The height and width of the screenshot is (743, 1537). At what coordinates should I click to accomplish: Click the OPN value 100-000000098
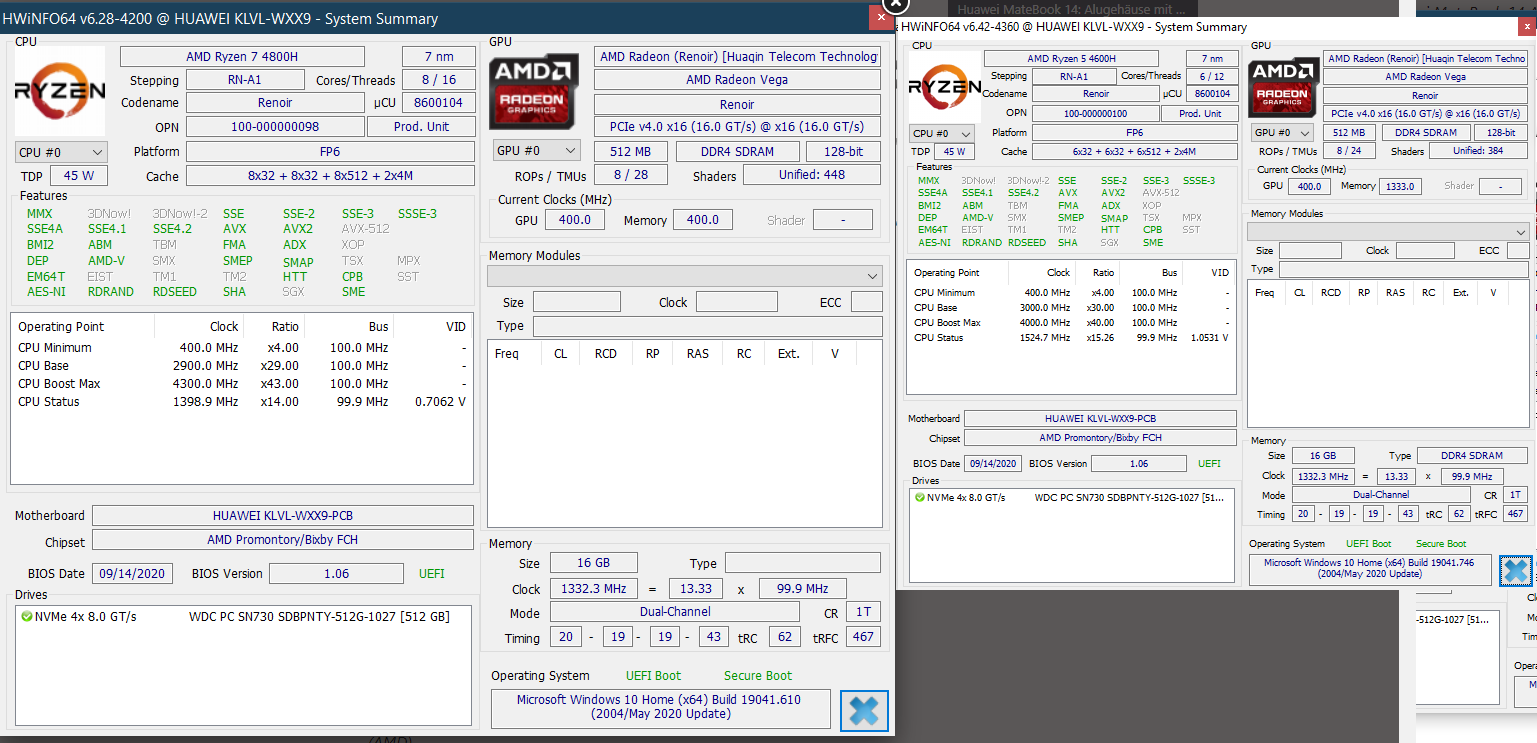point(273,127)
